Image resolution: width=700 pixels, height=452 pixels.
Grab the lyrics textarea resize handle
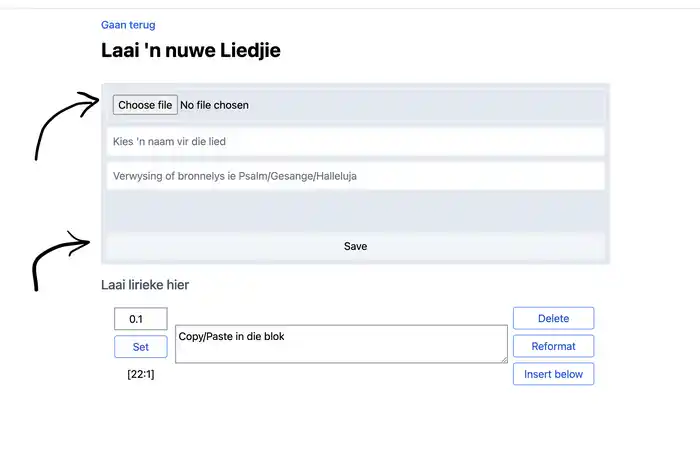pos(503,358)
